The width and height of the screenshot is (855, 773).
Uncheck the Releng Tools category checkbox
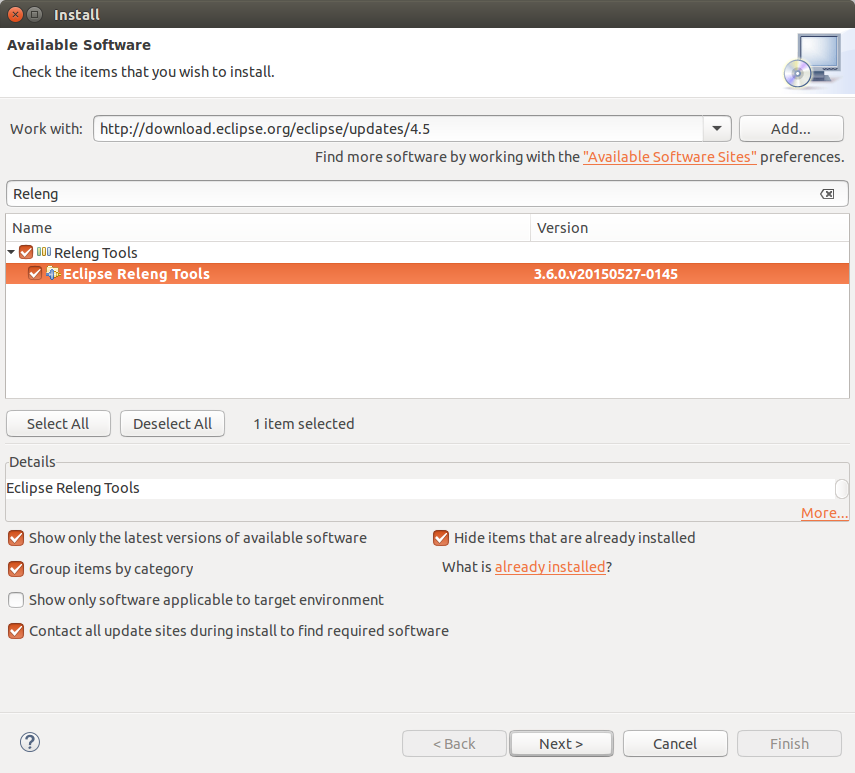[x=26, y=252]
